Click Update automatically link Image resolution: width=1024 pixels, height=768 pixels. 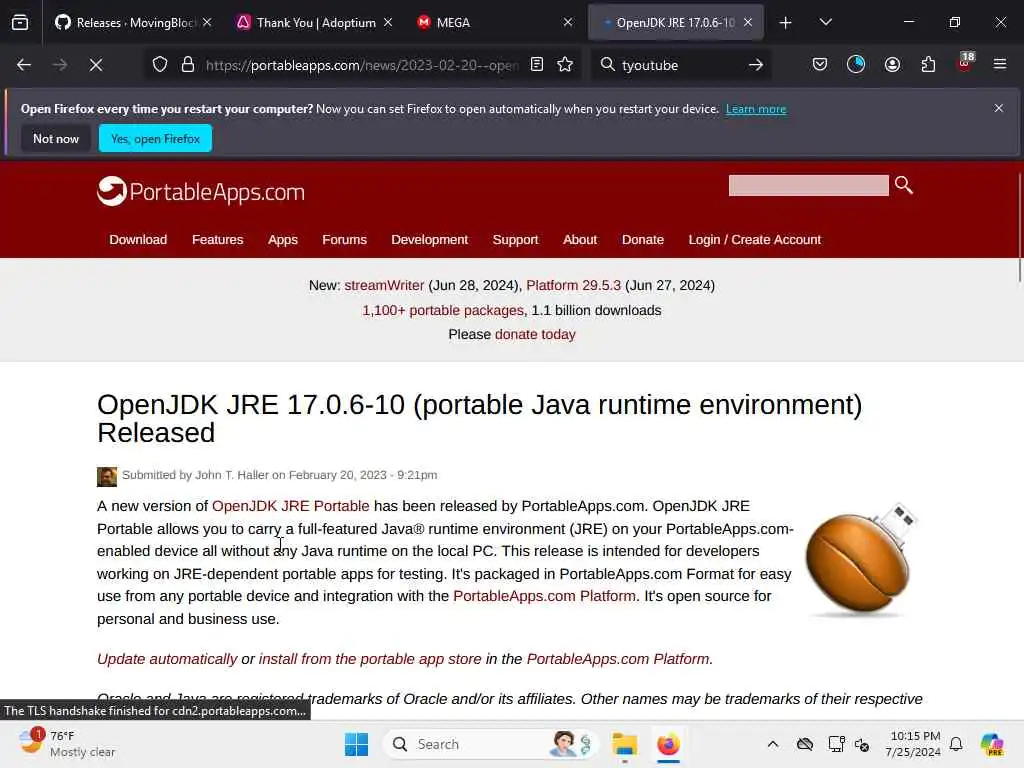point(167,659)
